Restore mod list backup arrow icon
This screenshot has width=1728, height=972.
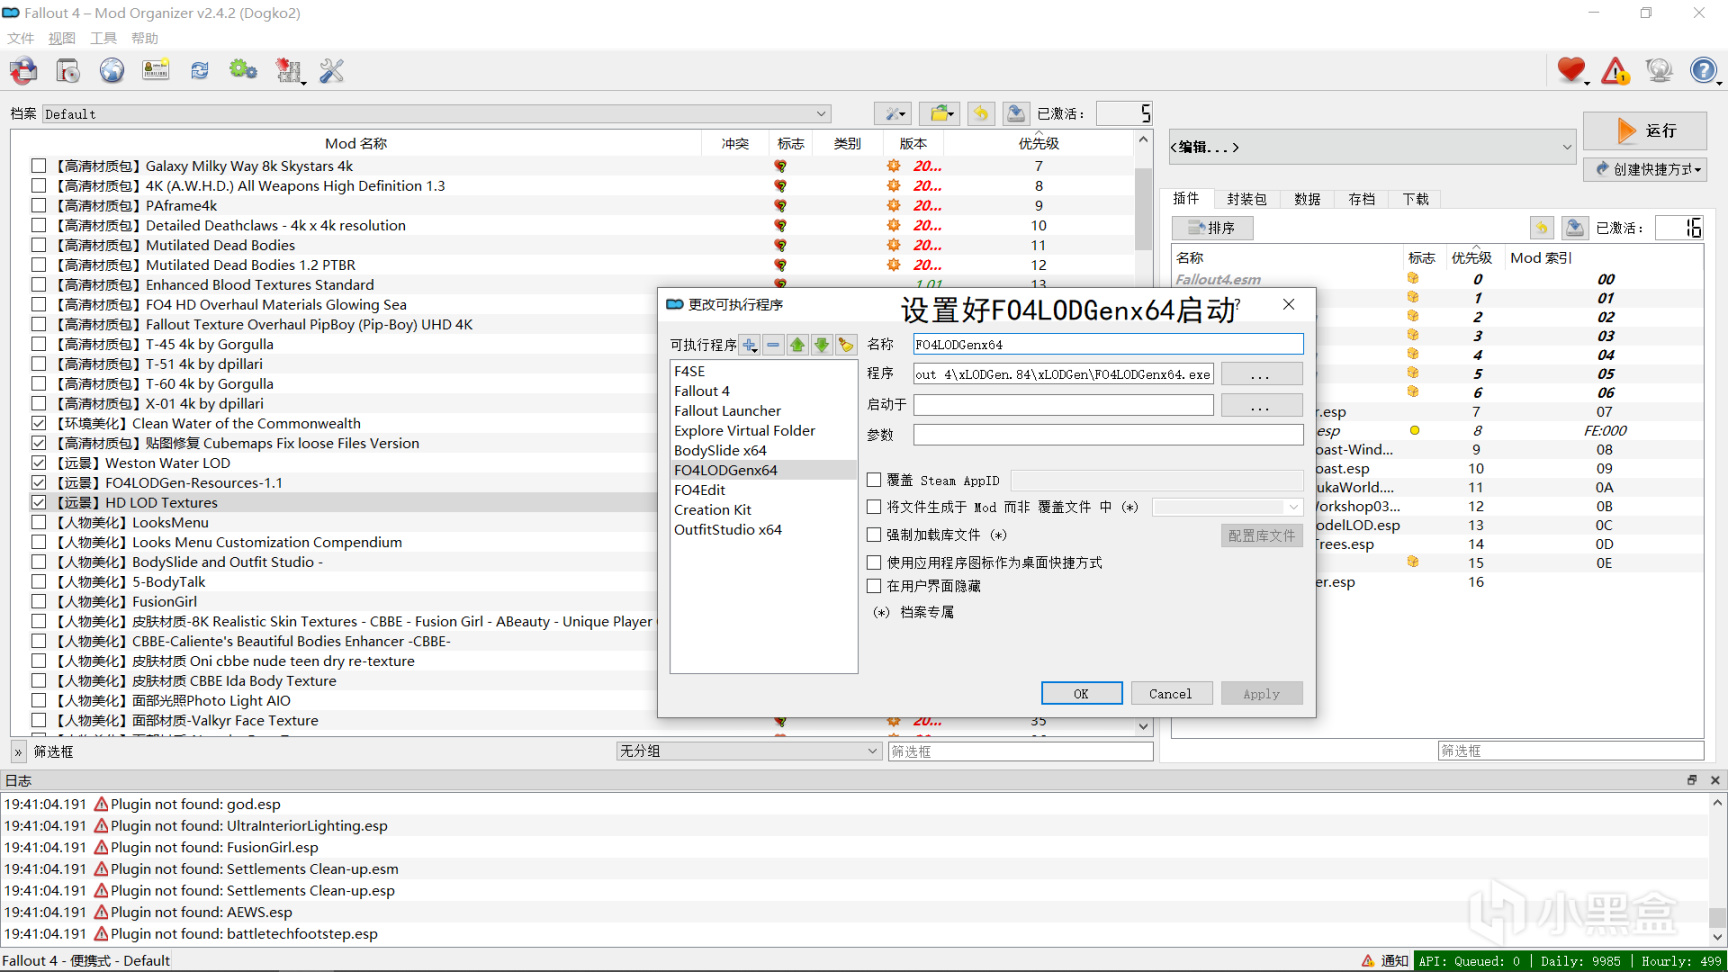coord(981,114)
